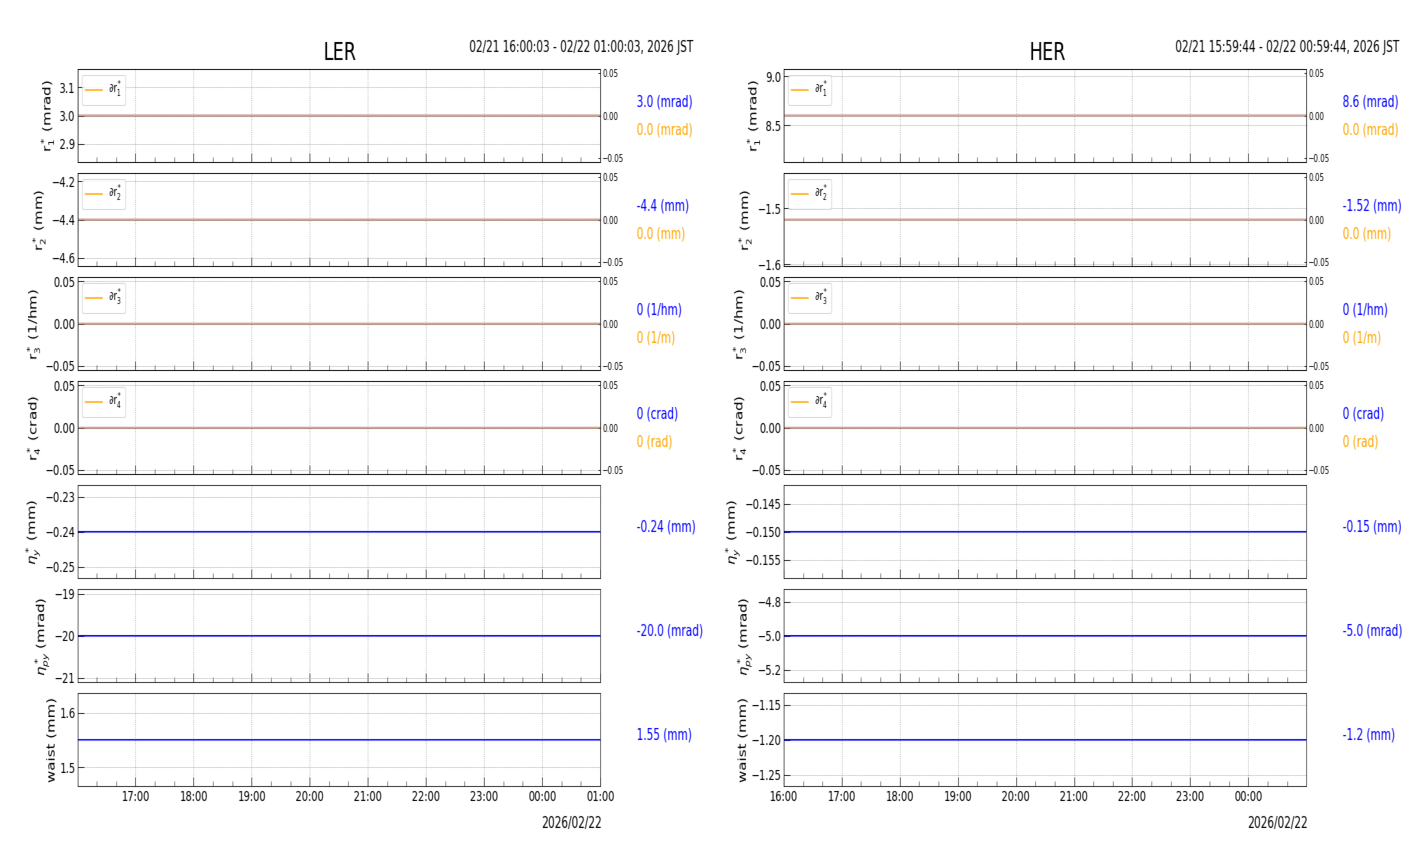
Task: Click the LER waist (mm) y-axis label
Action: click(51, 740)
